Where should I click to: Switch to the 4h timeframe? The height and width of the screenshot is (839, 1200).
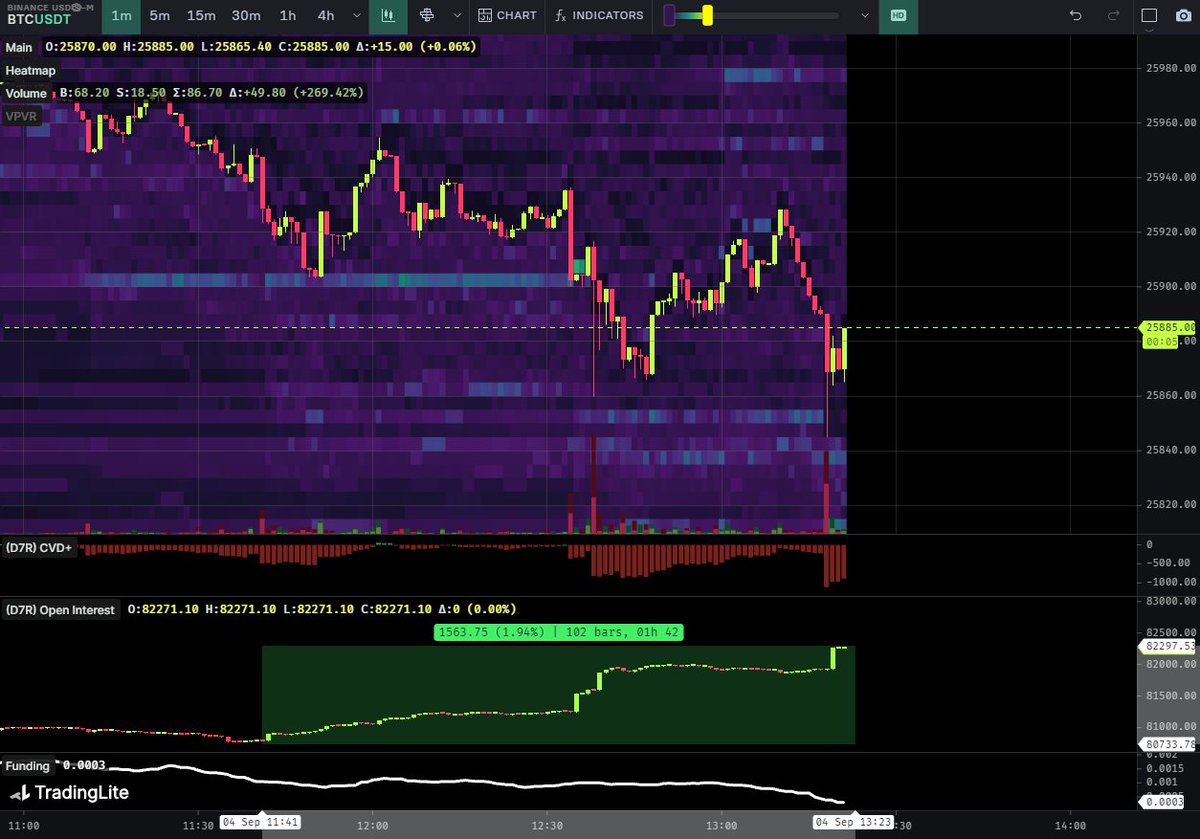coord(326,16)
